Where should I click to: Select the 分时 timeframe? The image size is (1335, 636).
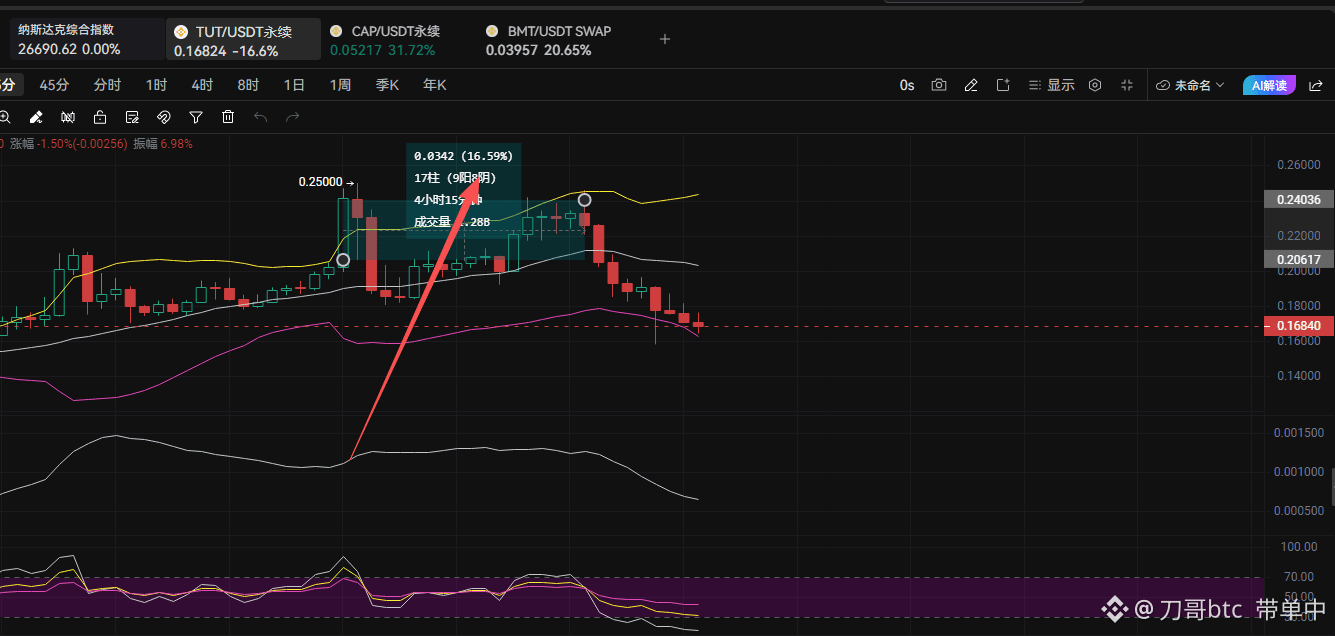click(x=107, y=85)
